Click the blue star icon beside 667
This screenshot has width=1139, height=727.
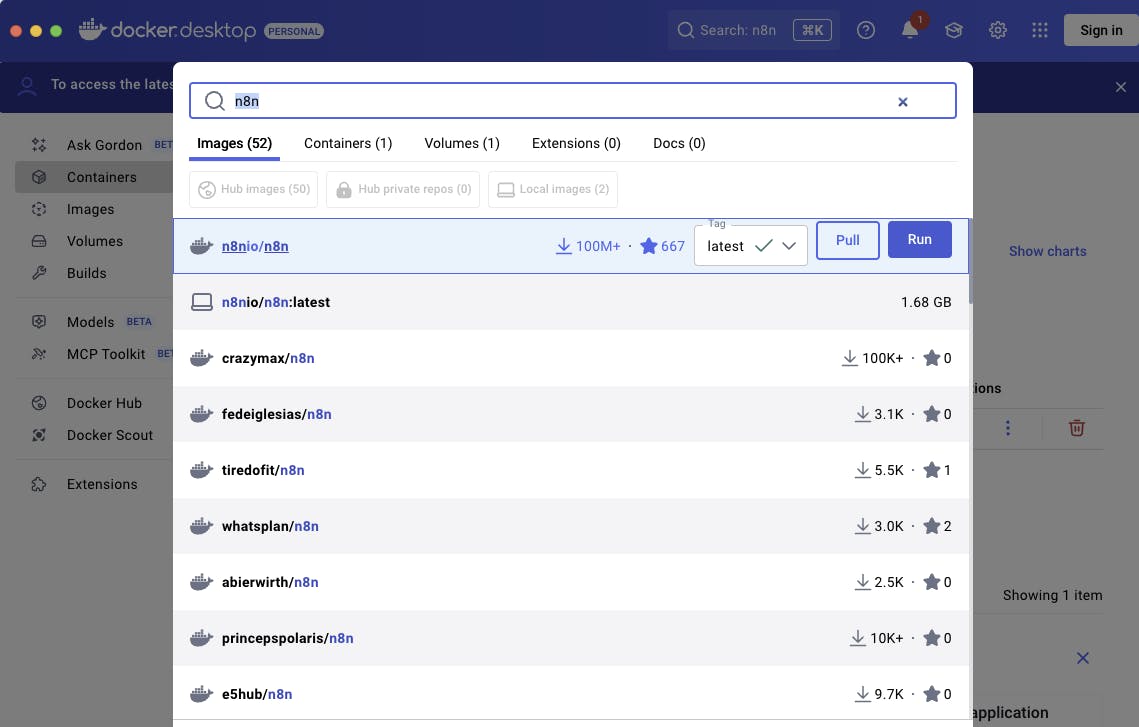(648, 245)
